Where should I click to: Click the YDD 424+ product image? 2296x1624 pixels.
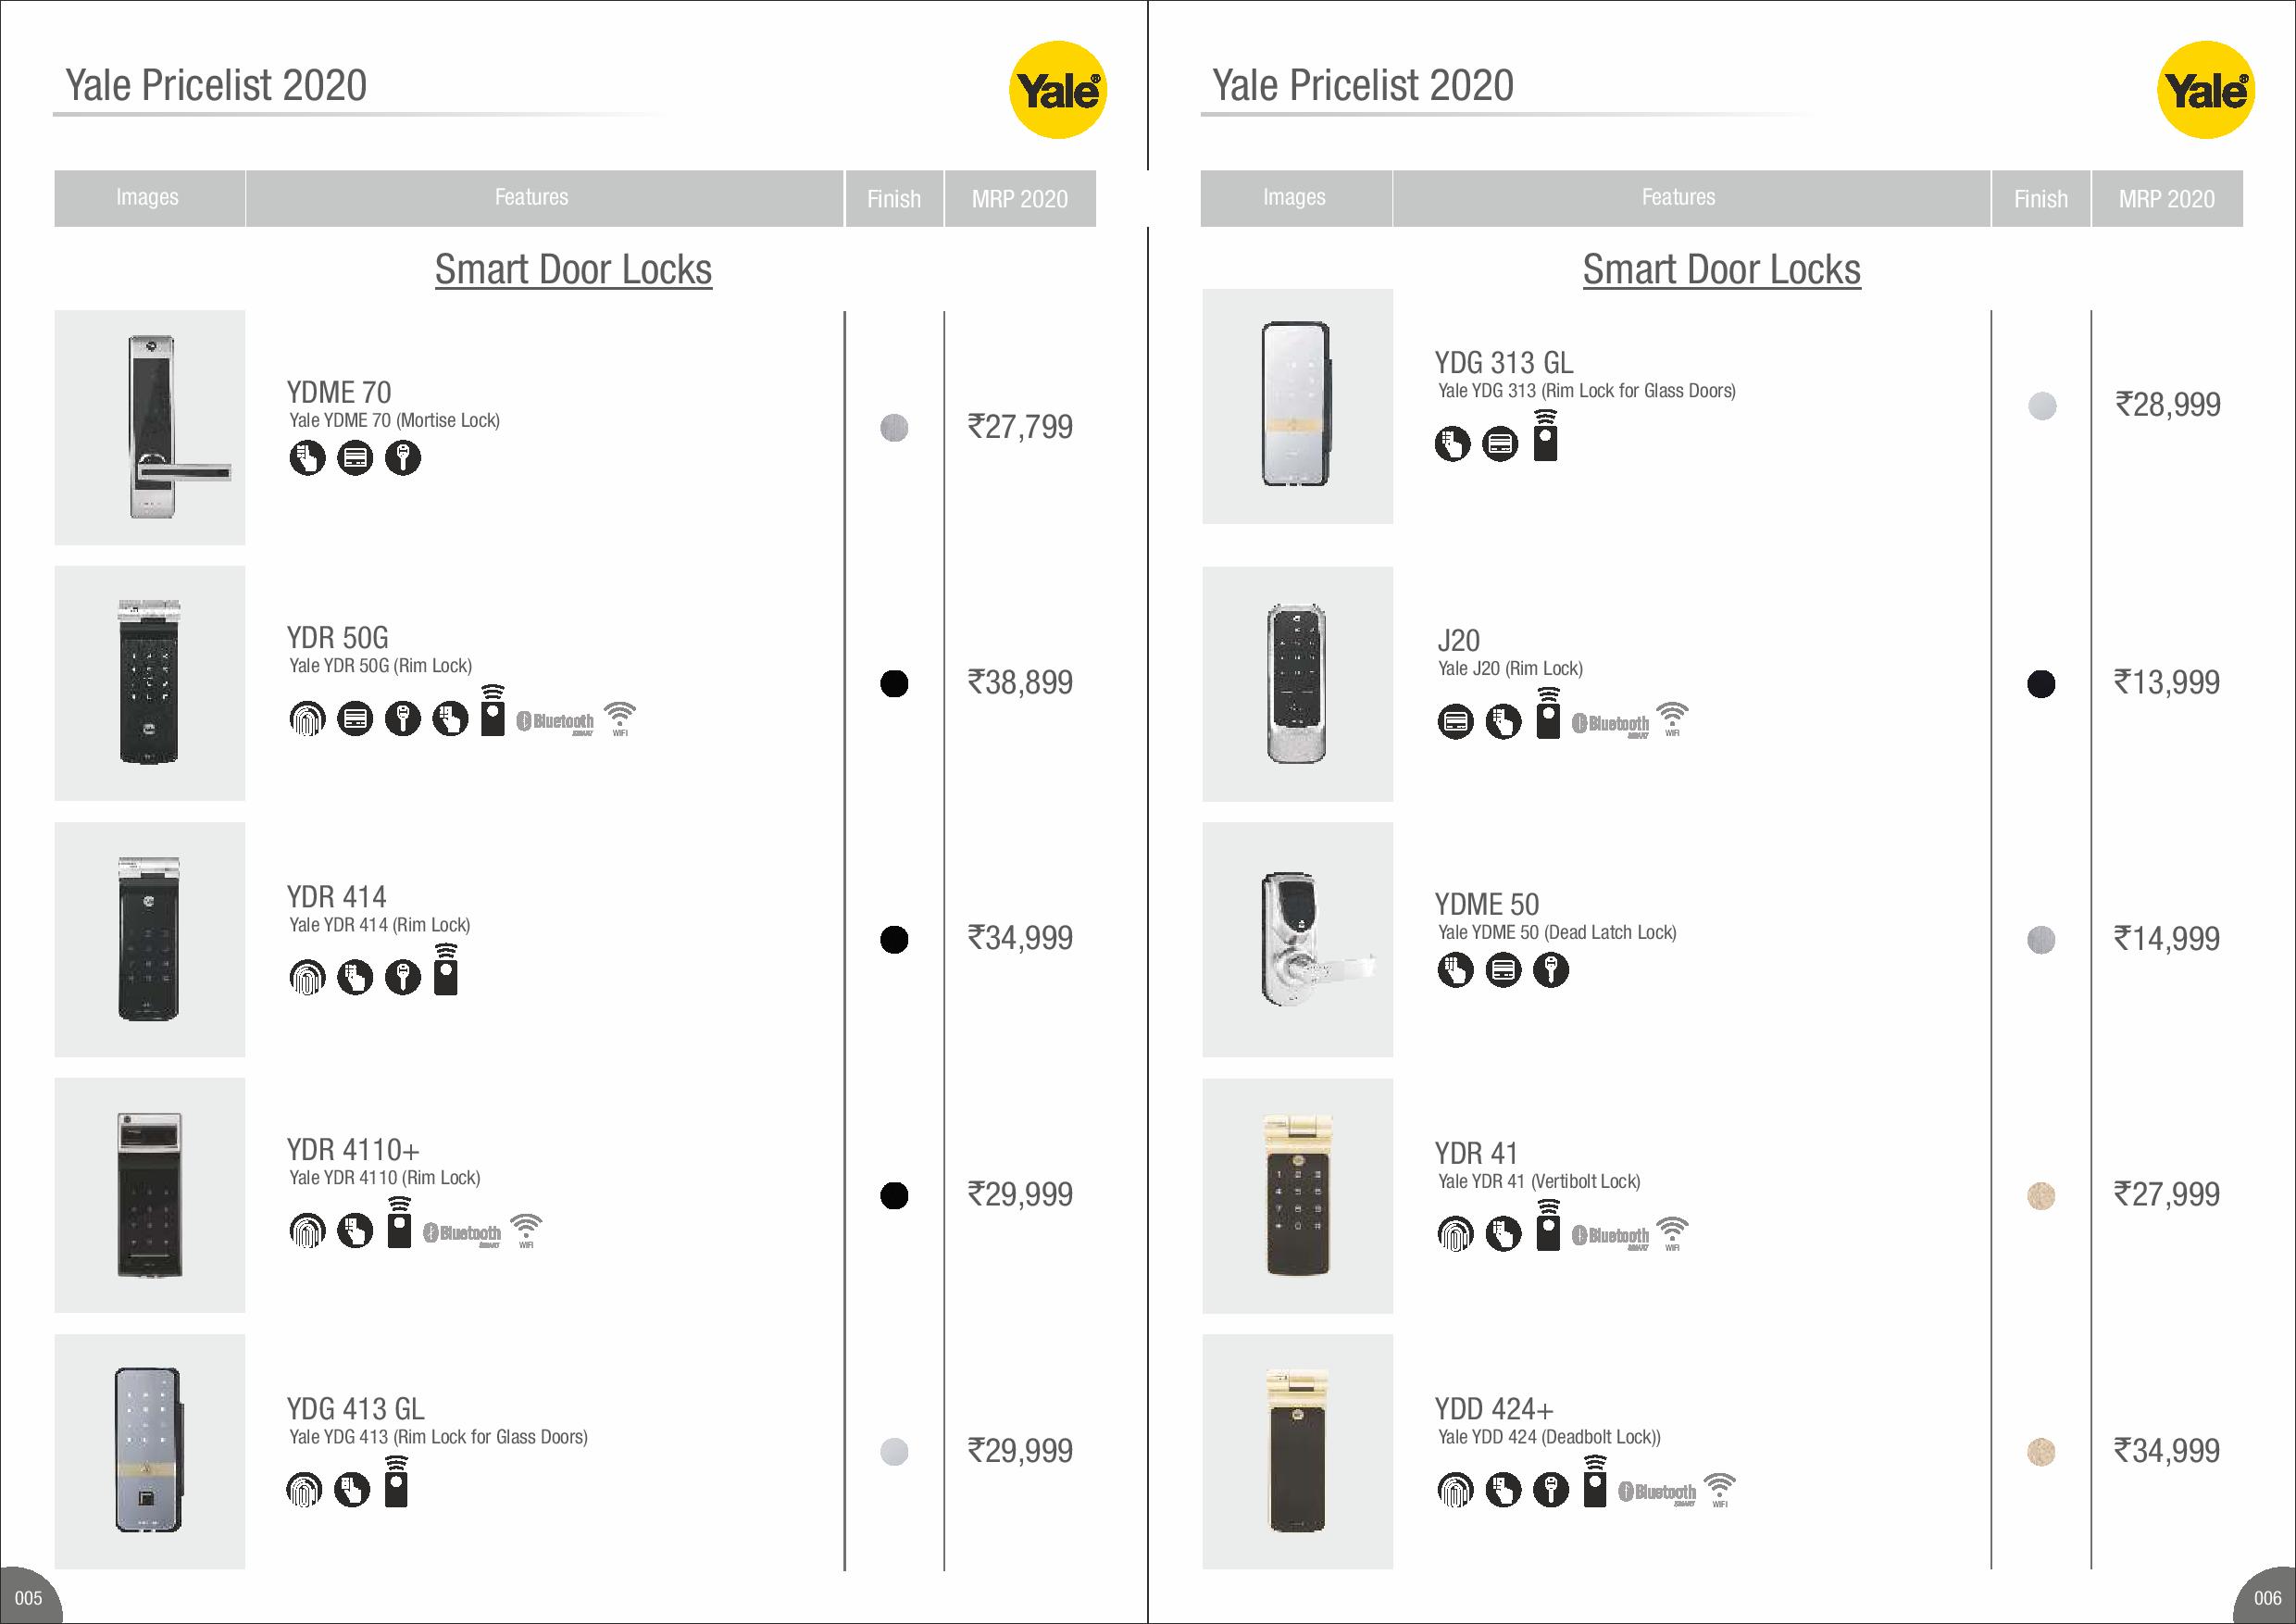pyautogui.click(x=1297, y=1451)
